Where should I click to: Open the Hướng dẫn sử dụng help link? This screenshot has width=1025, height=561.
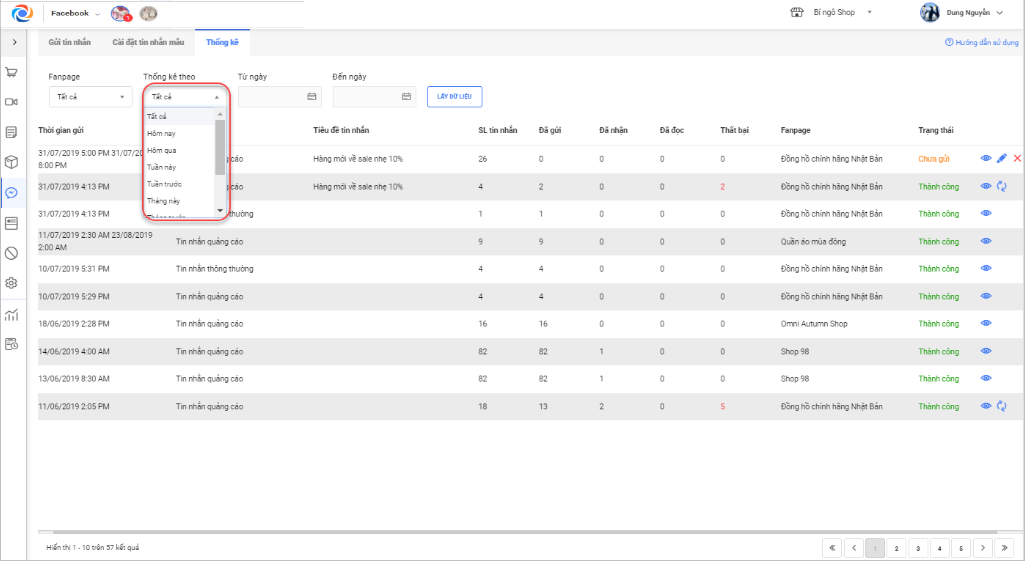pyautogui.click(x=981, y=43)
